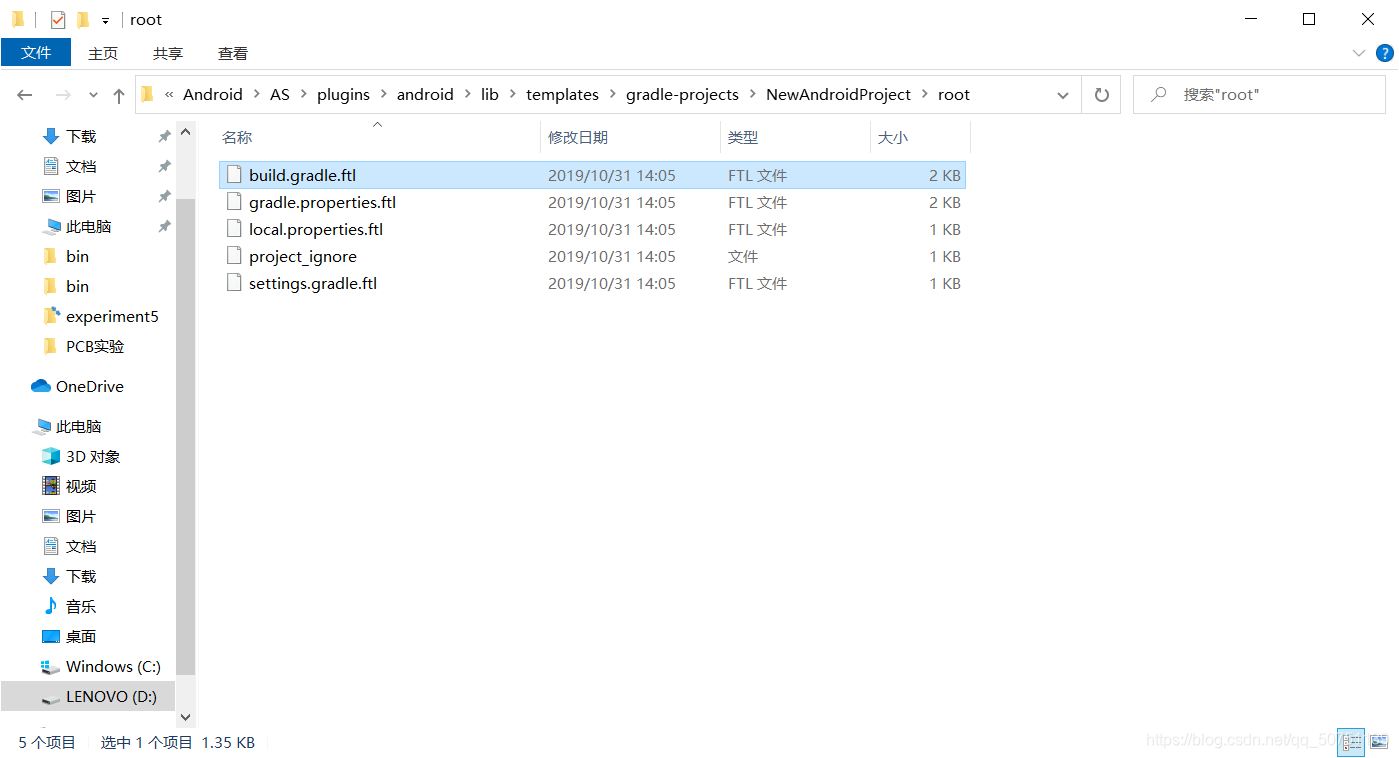
Task: Click the New Folder quick access icon
Action: (x=83, y=19)
